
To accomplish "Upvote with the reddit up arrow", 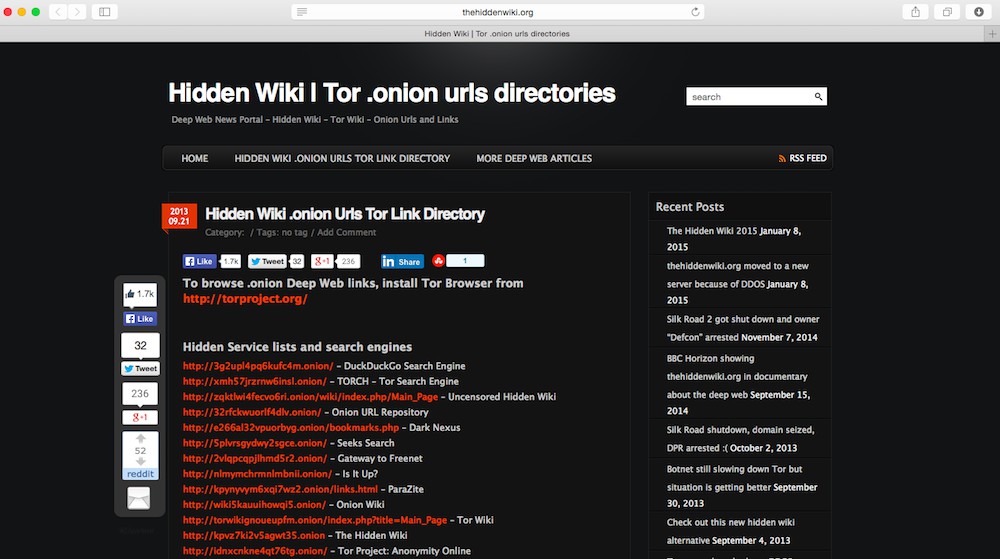I will pyautogui.click(x=140, y=439).
